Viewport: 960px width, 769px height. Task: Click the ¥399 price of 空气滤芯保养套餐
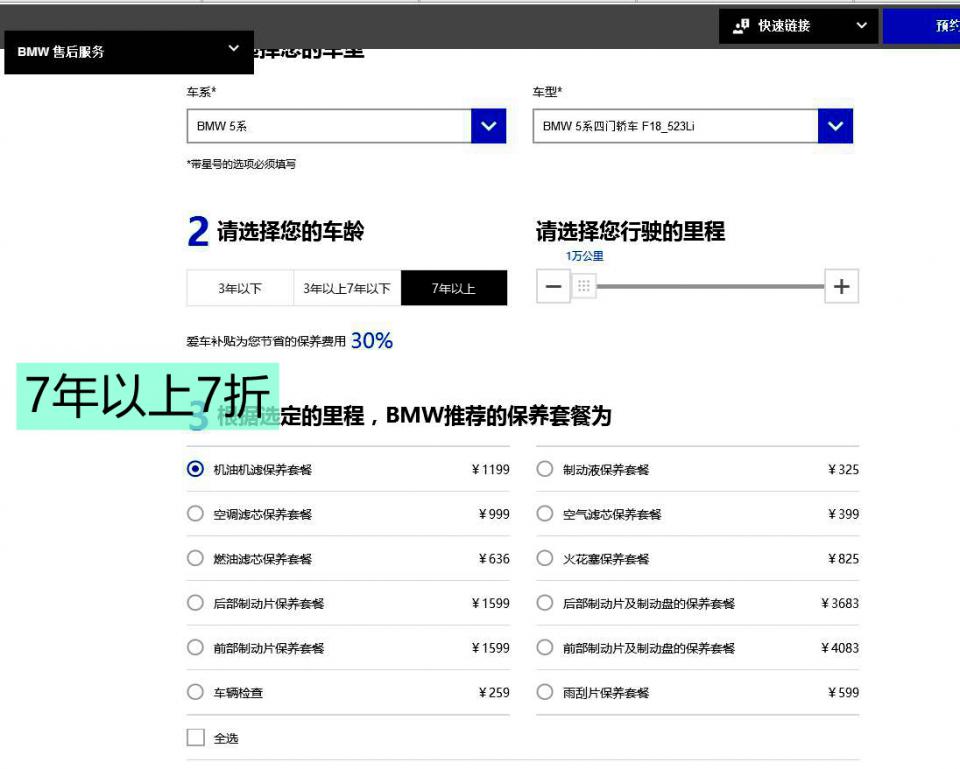click(843, 514)
